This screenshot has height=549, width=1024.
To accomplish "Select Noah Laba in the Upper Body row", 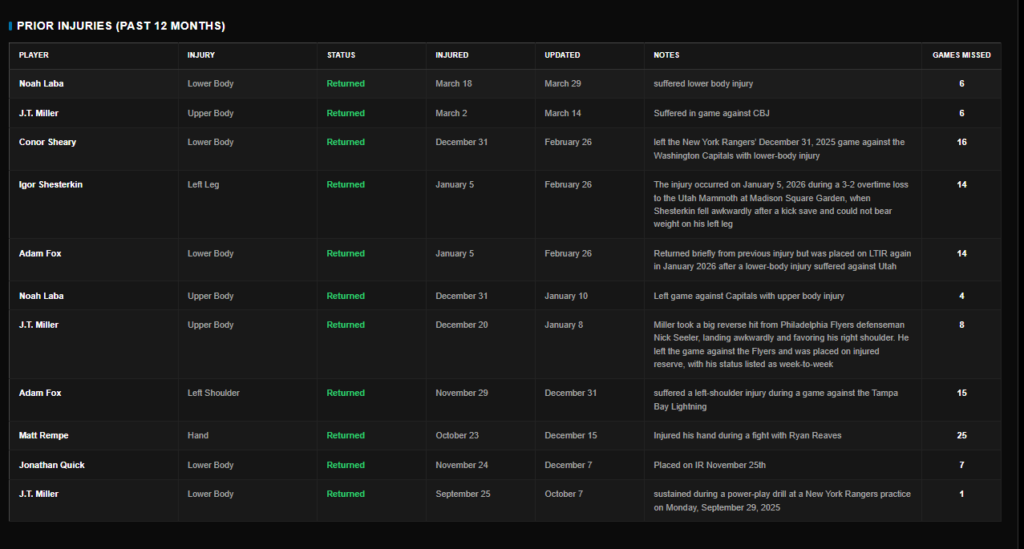I will (x=41, y=296).
